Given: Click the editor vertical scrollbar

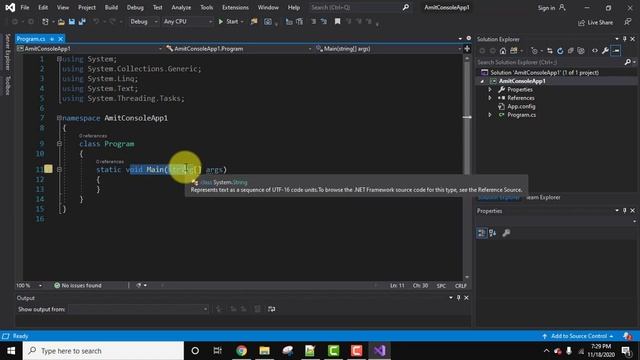Looking at the screenshot, I should [467, 167].
